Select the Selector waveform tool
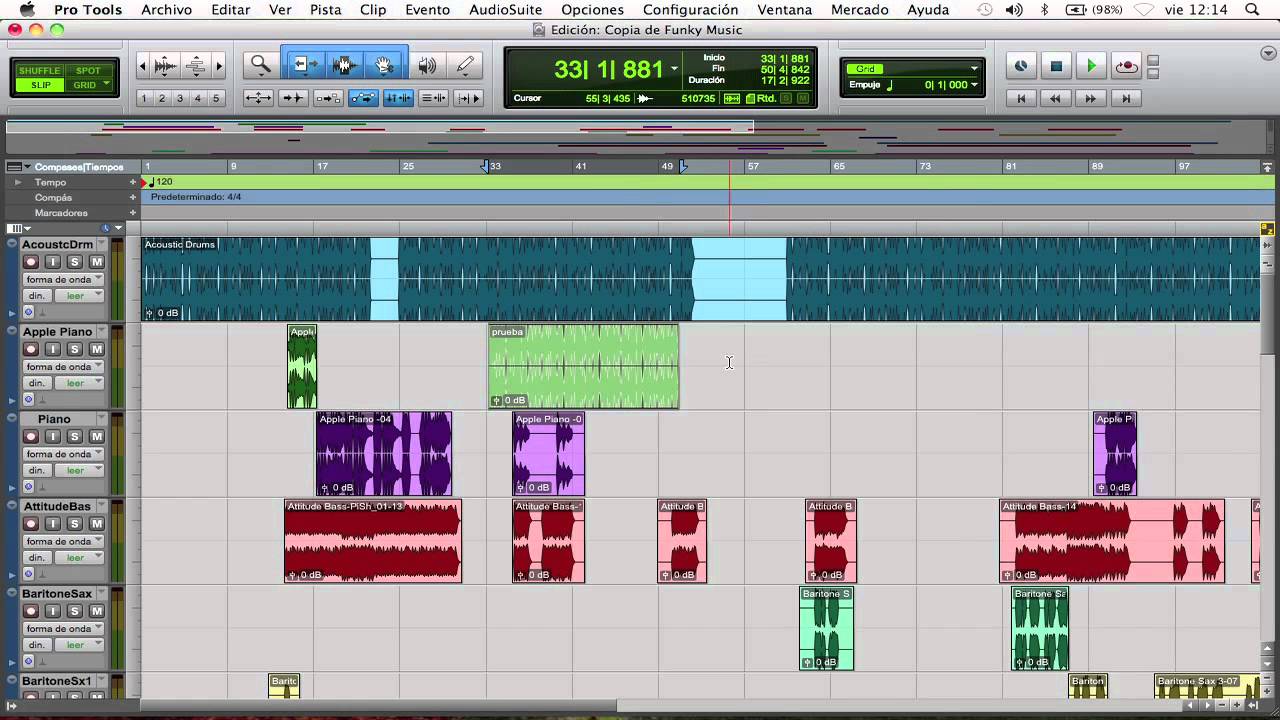The height and width of the screenshot is (720, 1280). pos(345,65)
